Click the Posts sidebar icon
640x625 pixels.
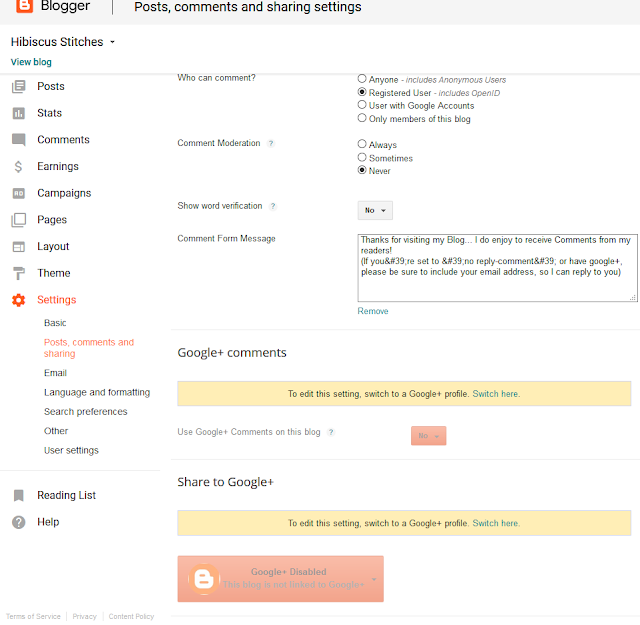pyautogui.click(x=18, y=87)
